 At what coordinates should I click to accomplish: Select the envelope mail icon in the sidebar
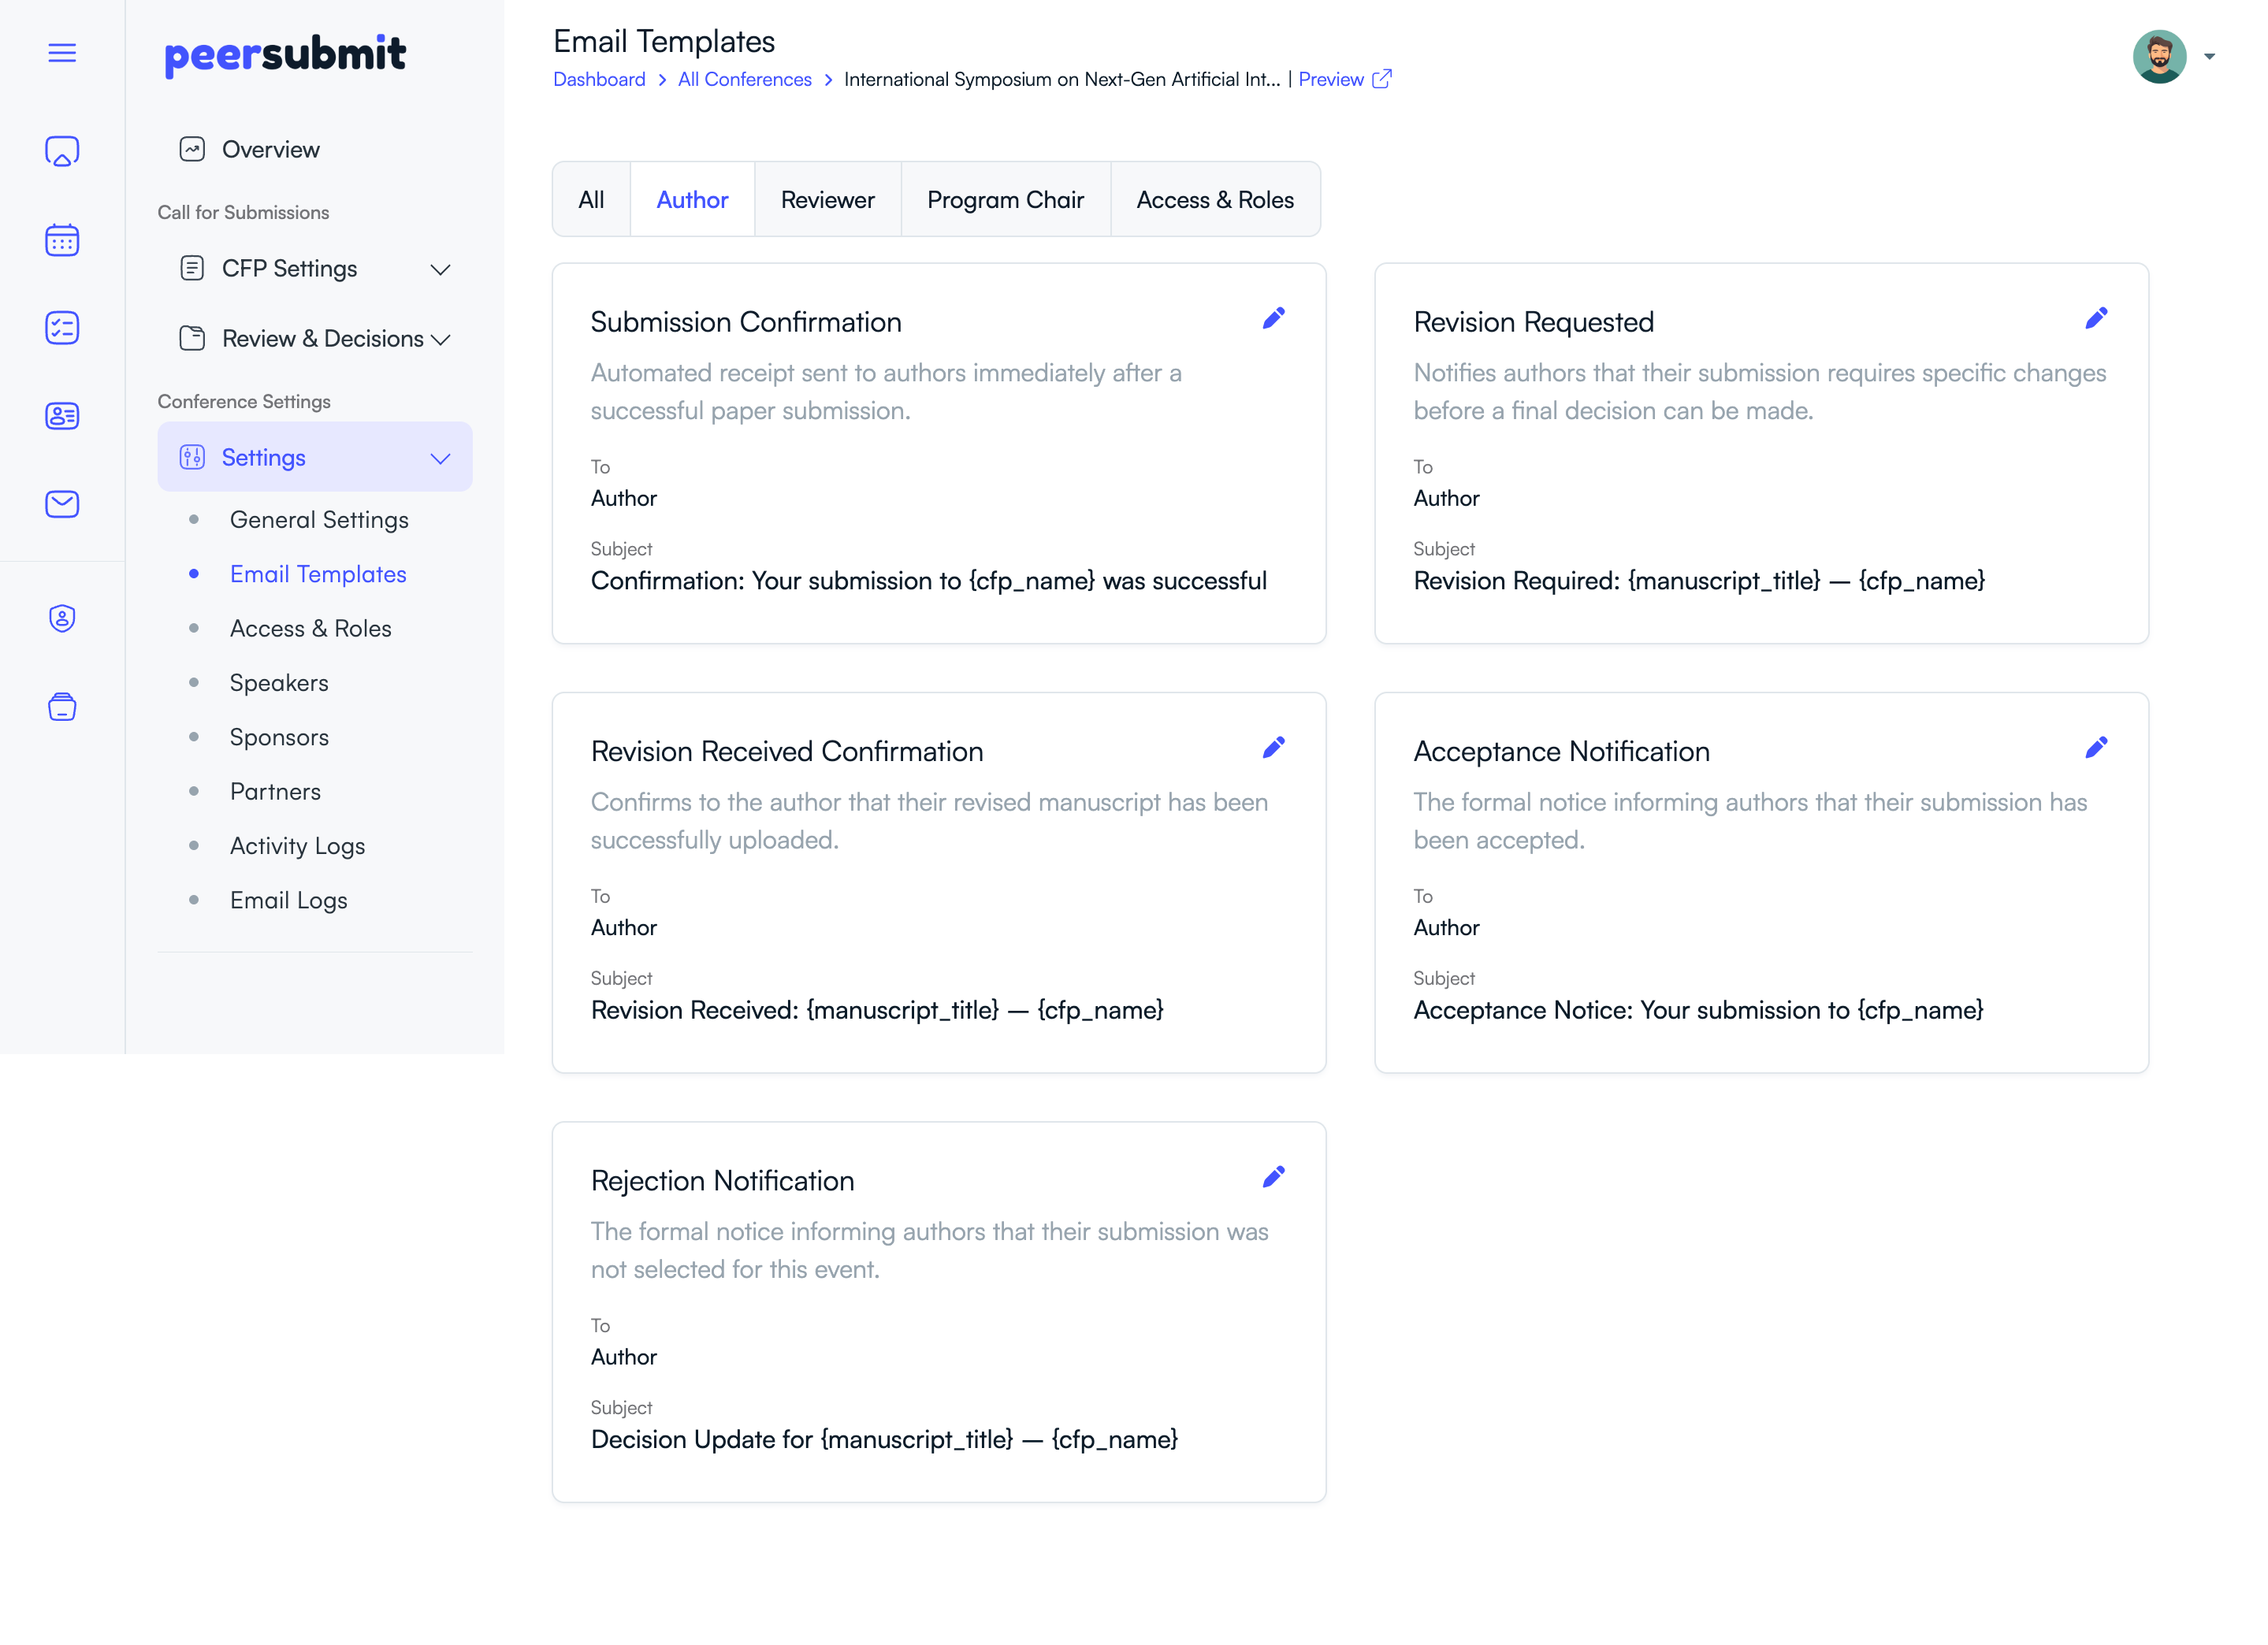(62, 504)
